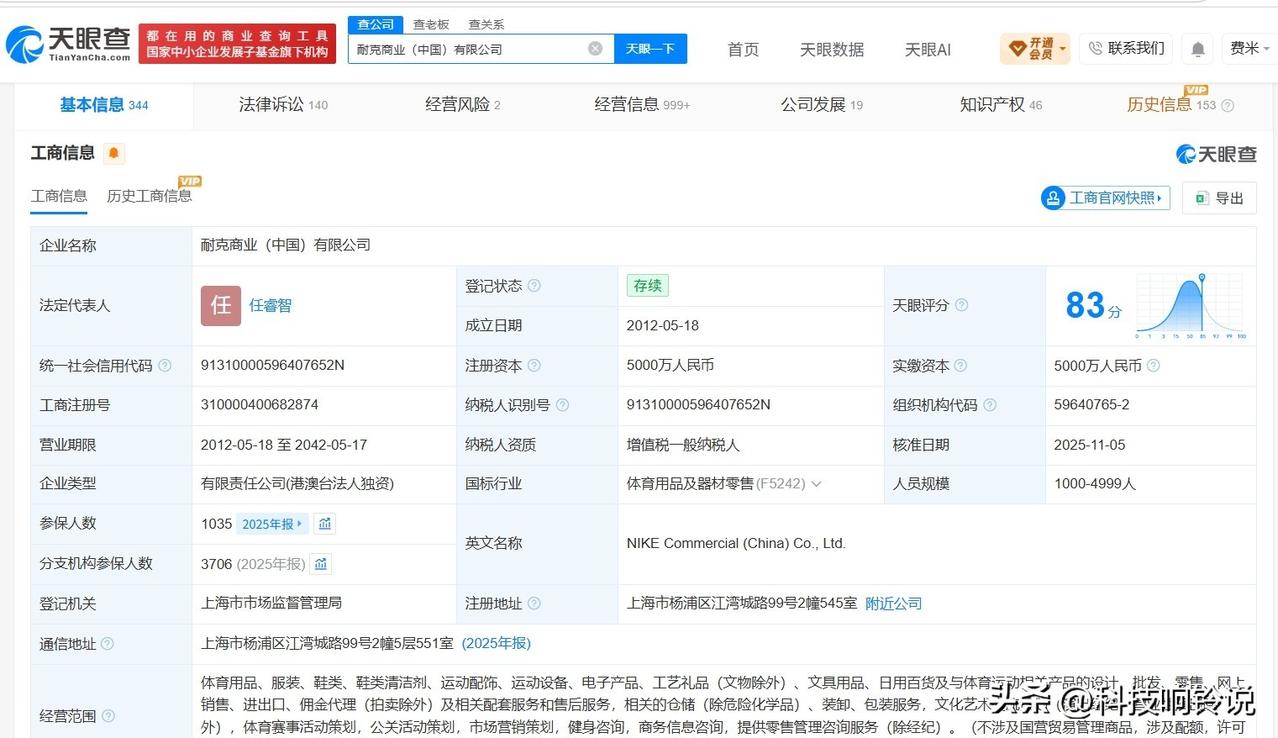Image resolution: width=1278 pixels, height=738 pixels.
Task: Click the 导出 export button
Action: pos(1219,198)
